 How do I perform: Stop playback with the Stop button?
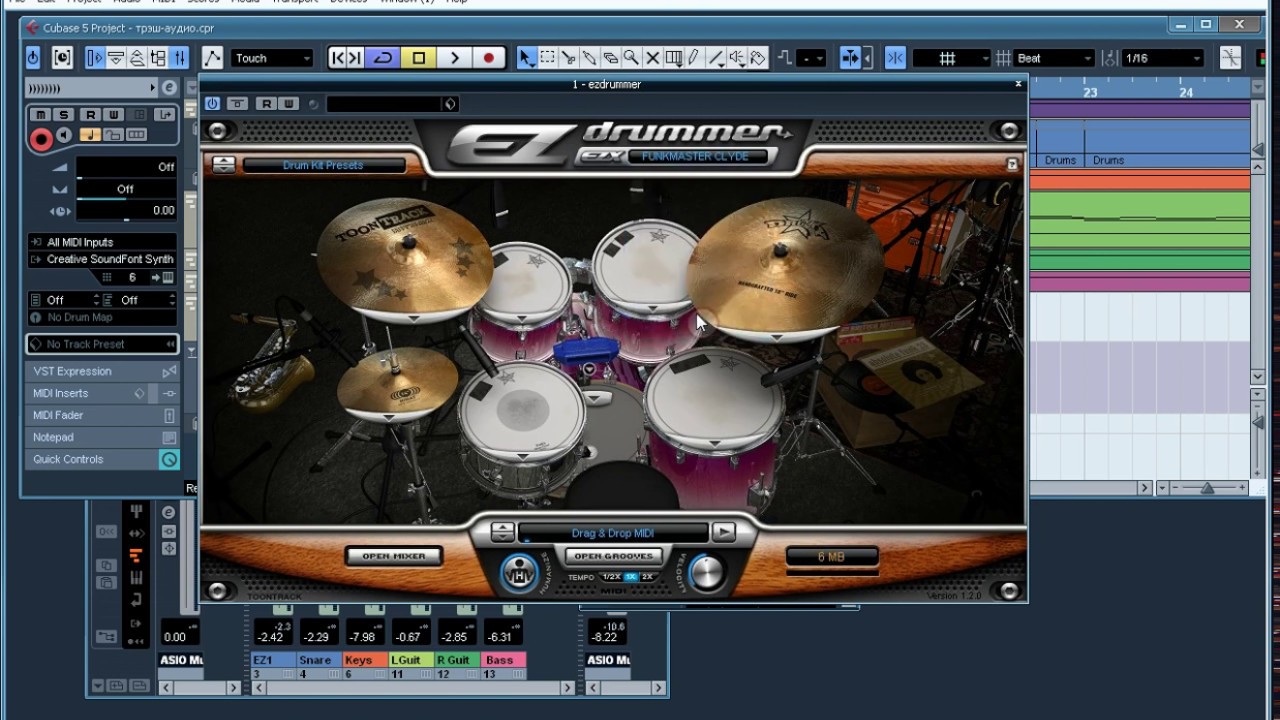click(x=418, y=58)
